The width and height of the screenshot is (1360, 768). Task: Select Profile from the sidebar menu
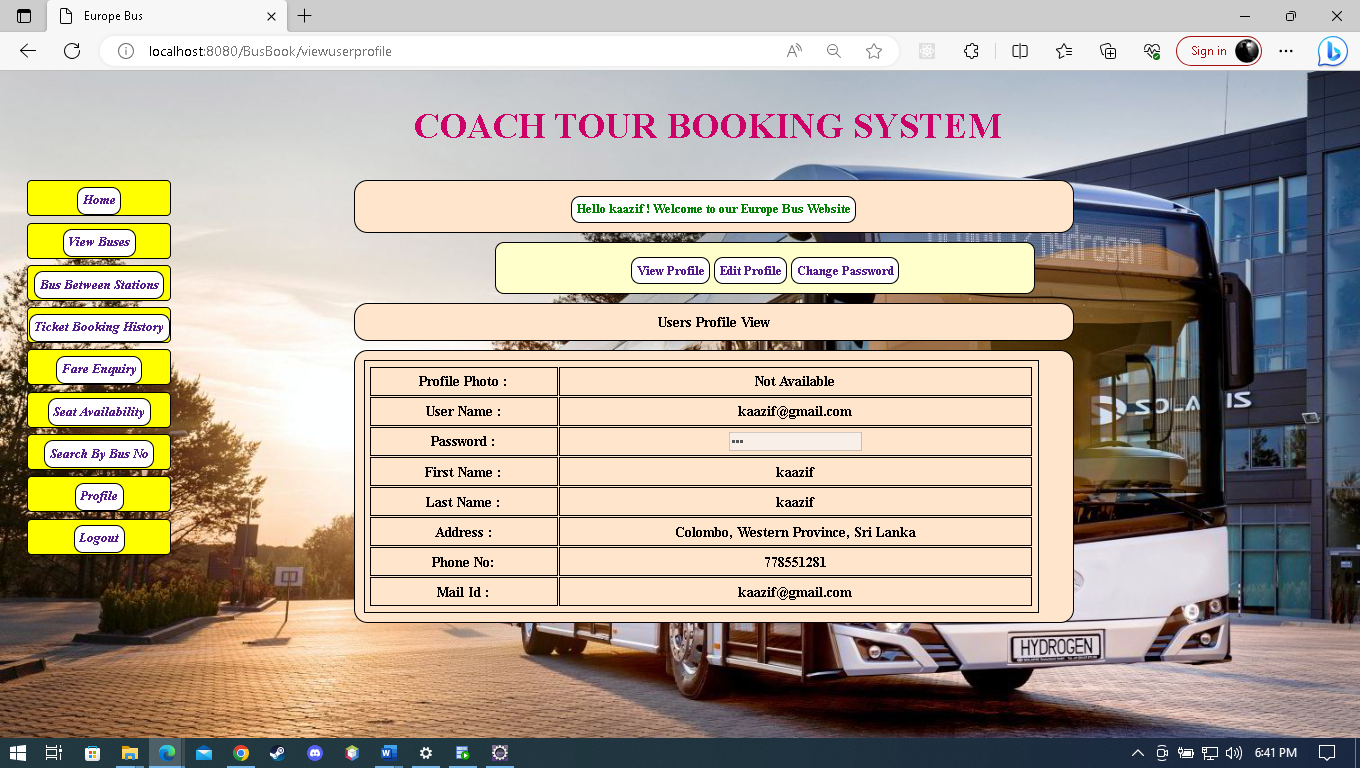point(98,495)
